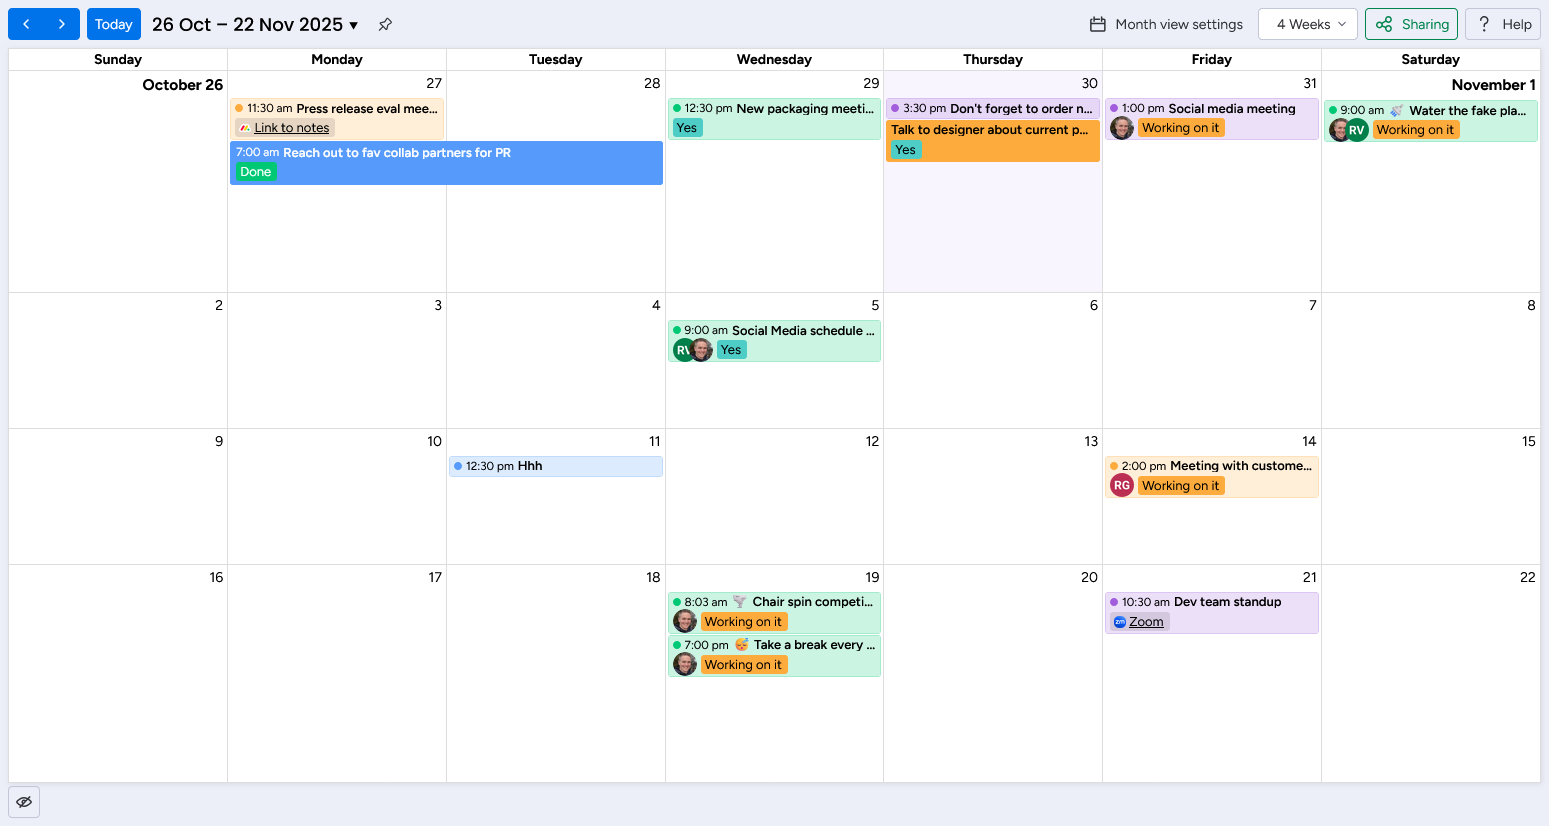The width and height of the screenshot is (1549, 826).
Task: Click the Done status badge on Reach out task
Action: [255, 171]
